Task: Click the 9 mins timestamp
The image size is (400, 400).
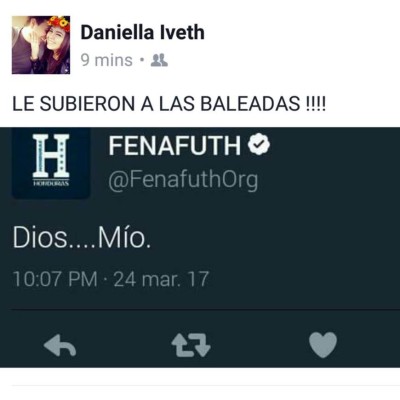Action: tap(107, 60)
